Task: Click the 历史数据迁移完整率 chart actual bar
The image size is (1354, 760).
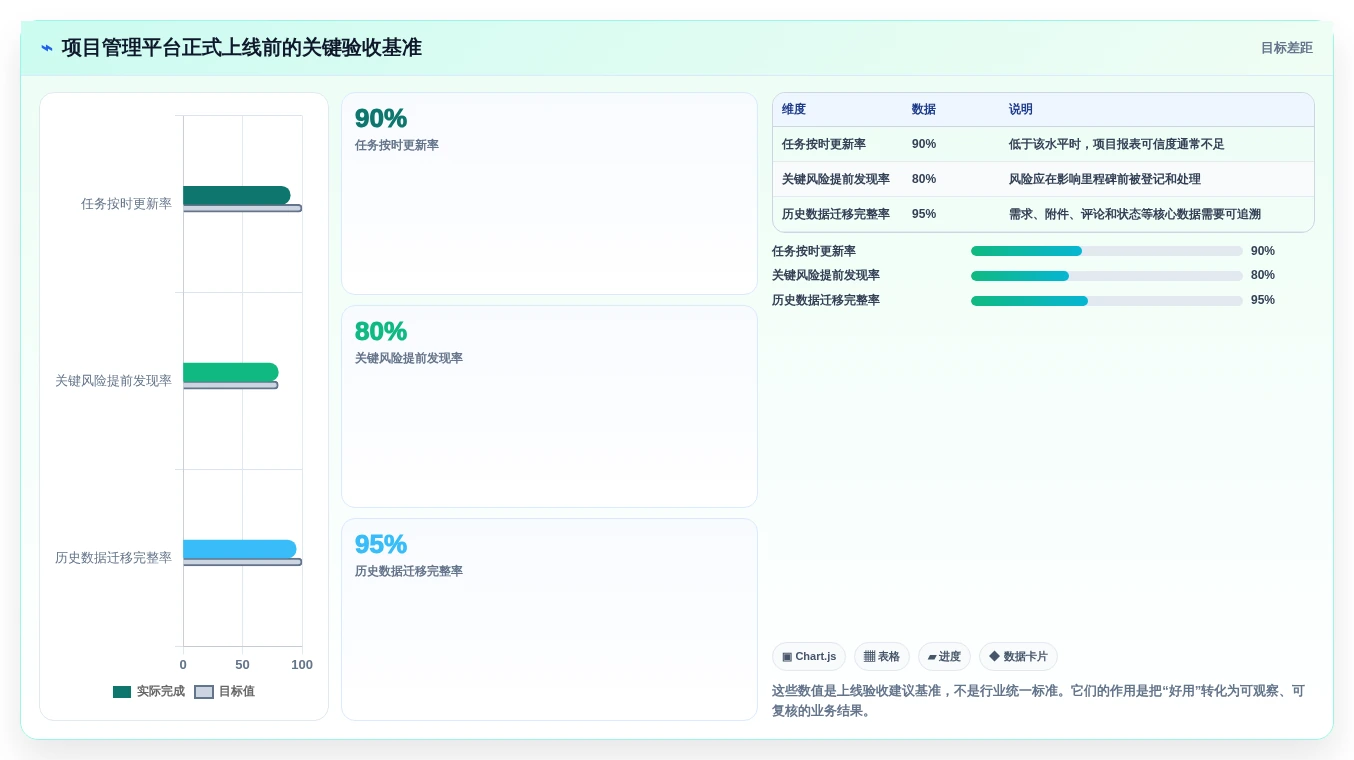Action: [x=240, y=549]
